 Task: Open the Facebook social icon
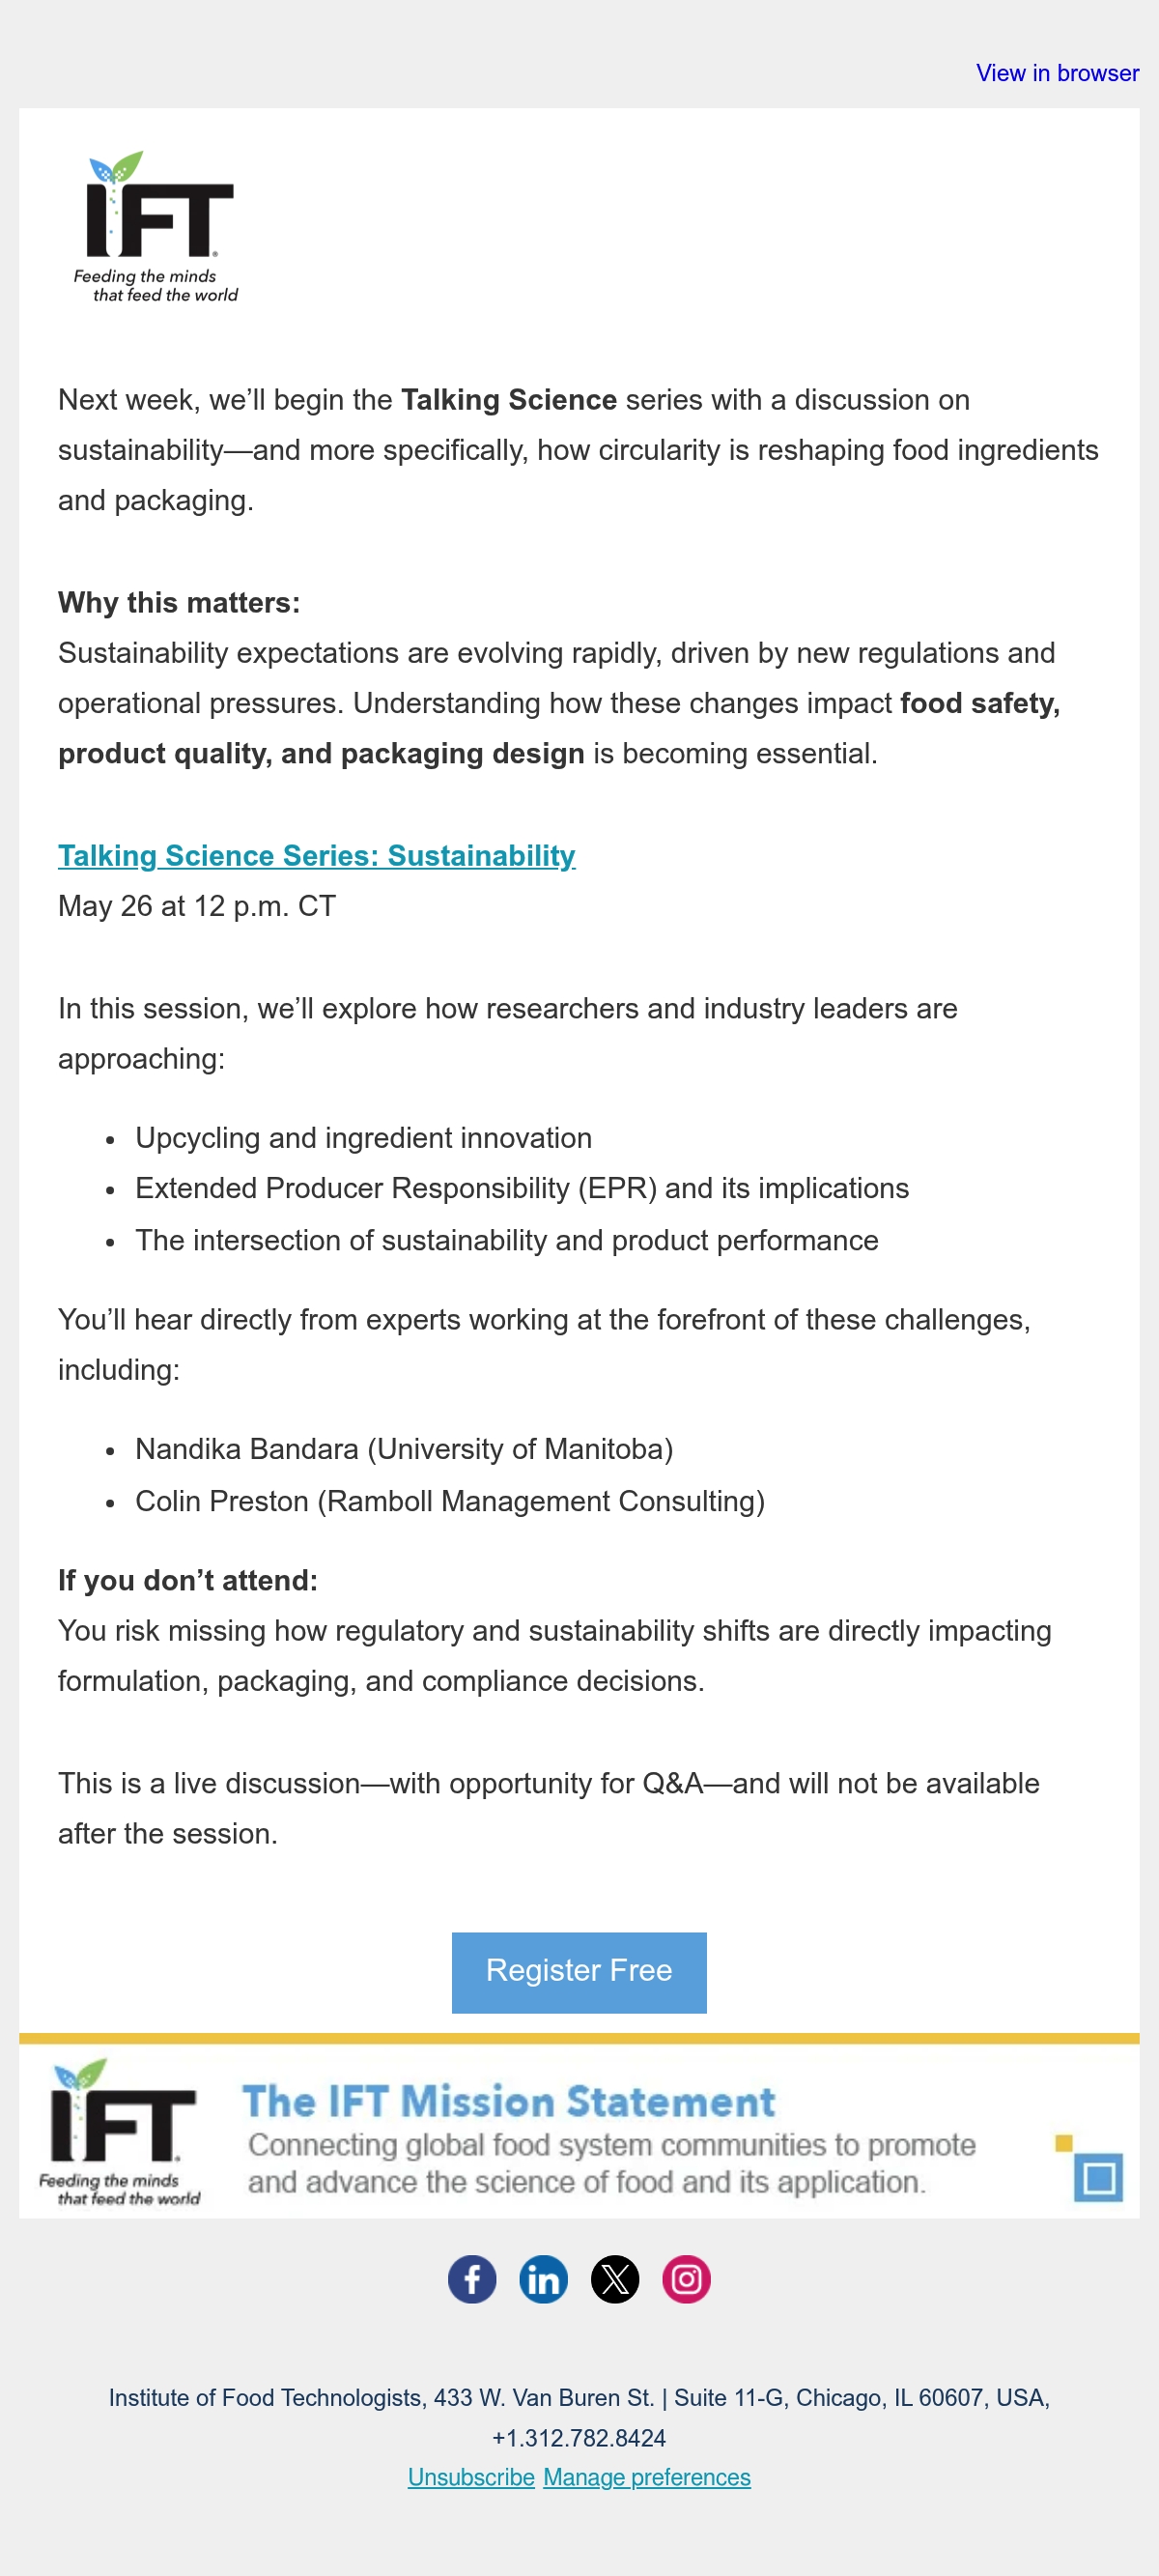[472, 2279]
